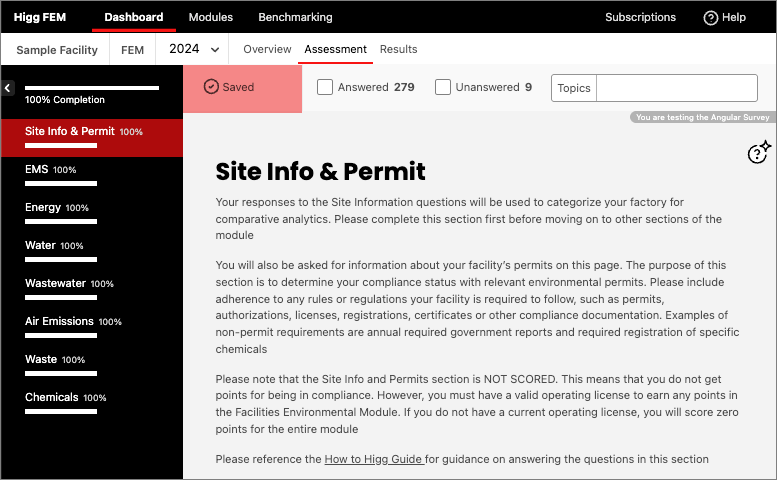This screenshot has width=777, height=480.
Task: Follow the How to Higg Guide link
Action: coord(374,460)
